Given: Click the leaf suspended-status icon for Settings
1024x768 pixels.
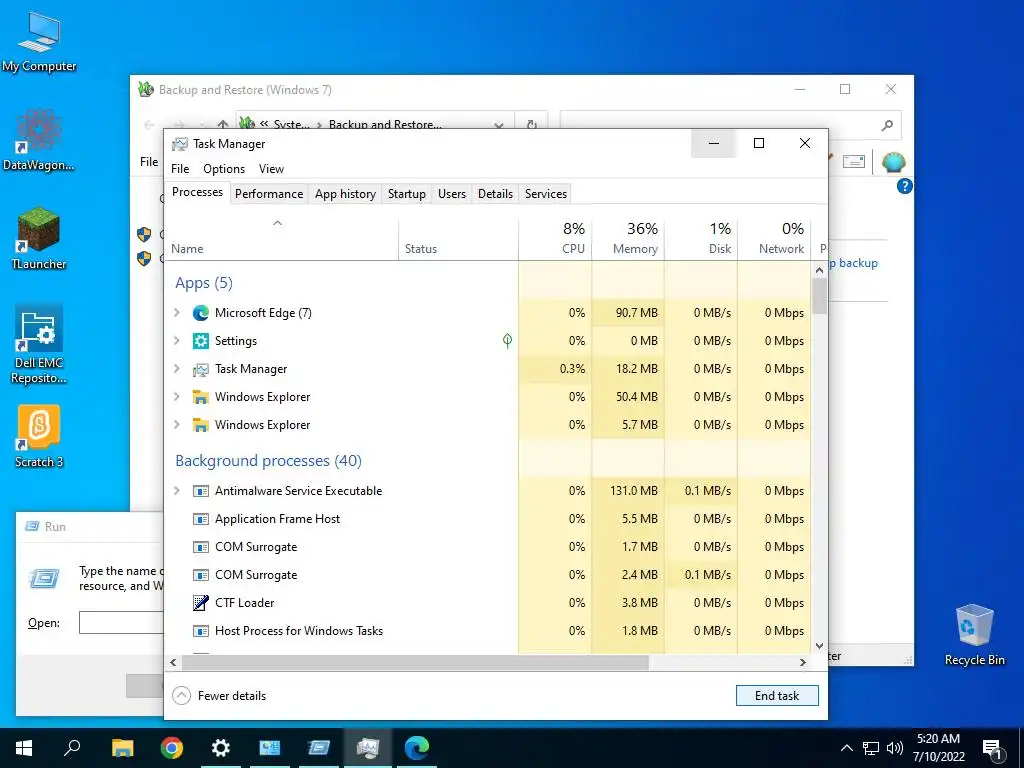Looking at the screenshot, I should 507,340.
